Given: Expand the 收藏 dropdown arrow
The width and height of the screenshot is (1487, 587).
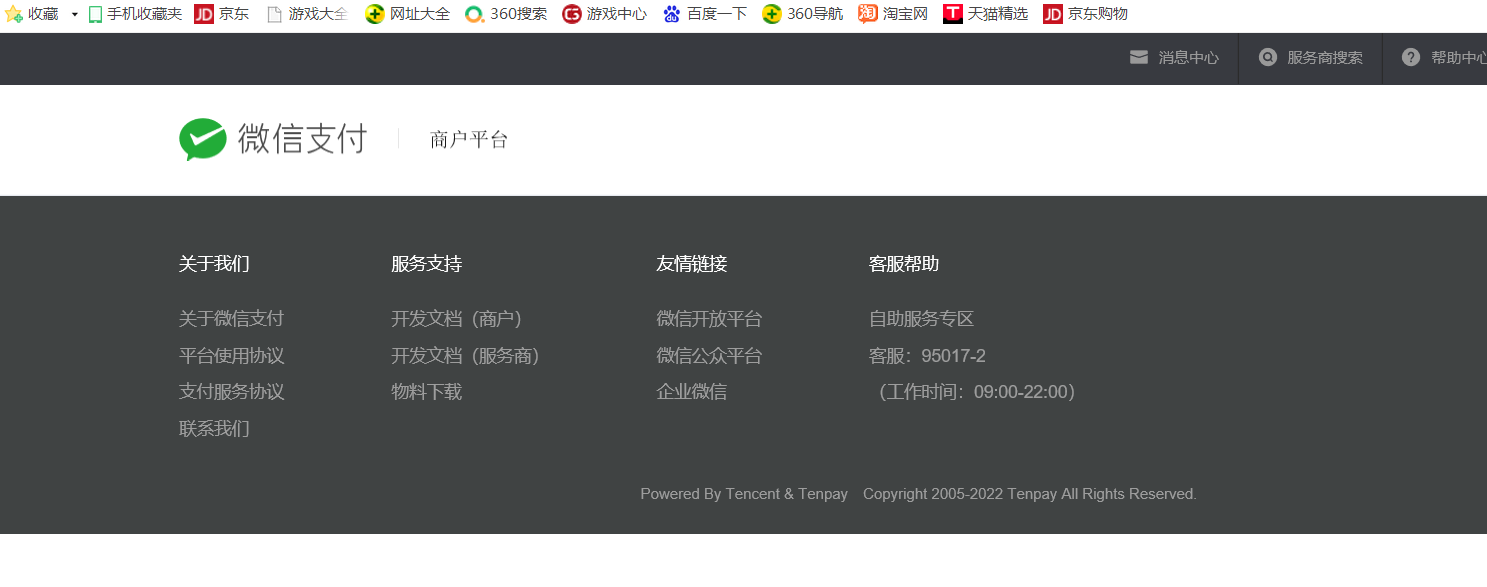Looking at the screenshot, I should 75,15.
